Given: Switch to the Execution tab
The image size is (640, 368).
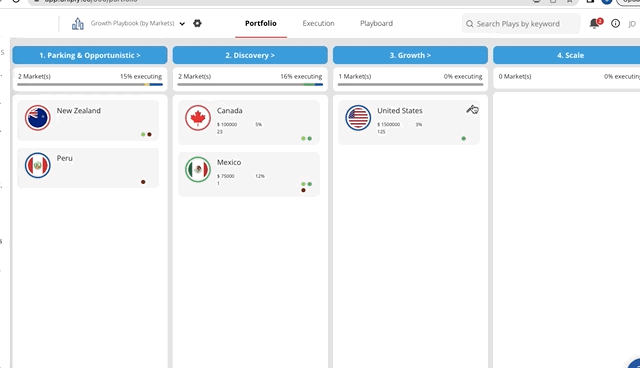Looking at the screenshot, I should pos(318,23).
